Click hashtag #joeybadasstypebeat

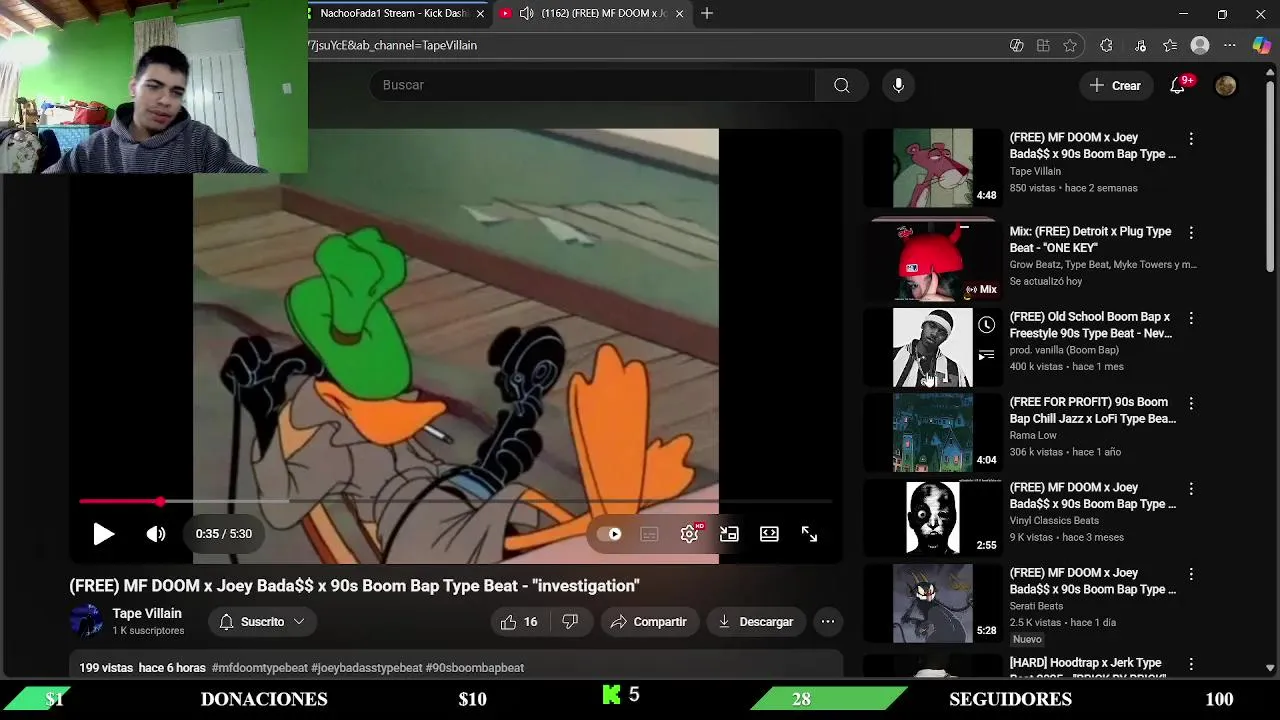tap(367, 668)
